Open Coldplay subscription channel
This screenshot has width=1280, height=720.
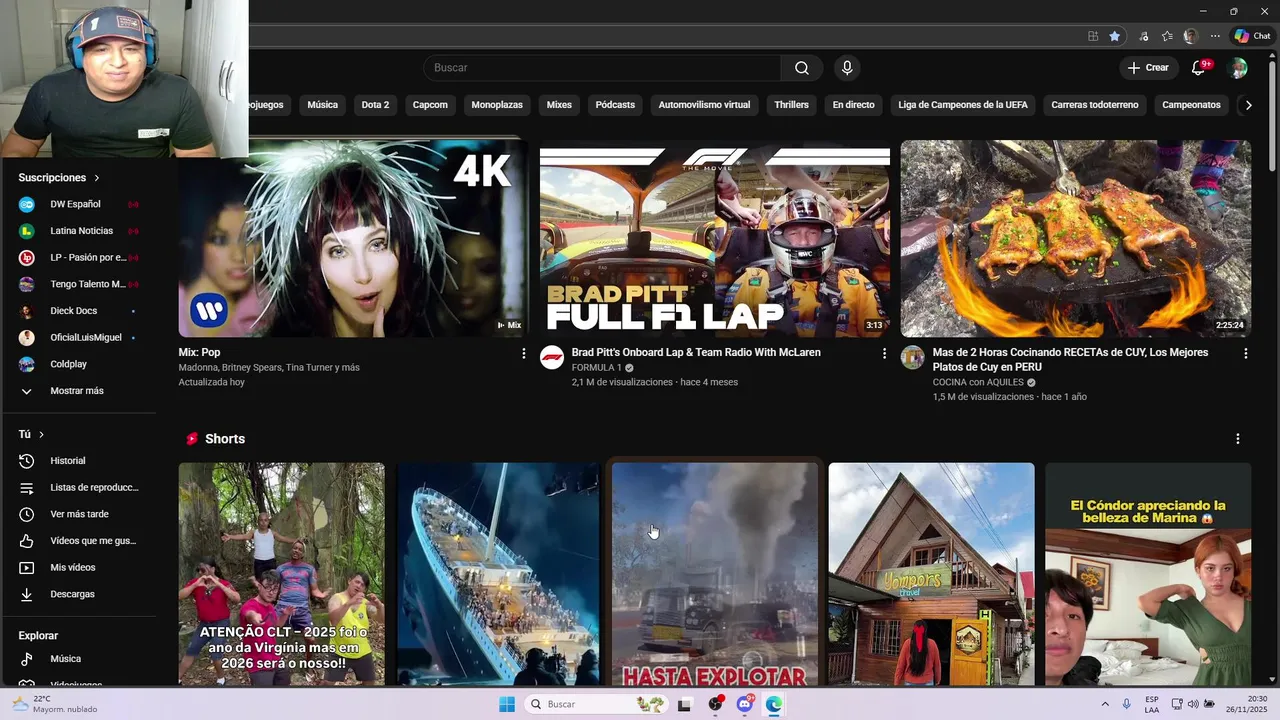pos(80,364)
